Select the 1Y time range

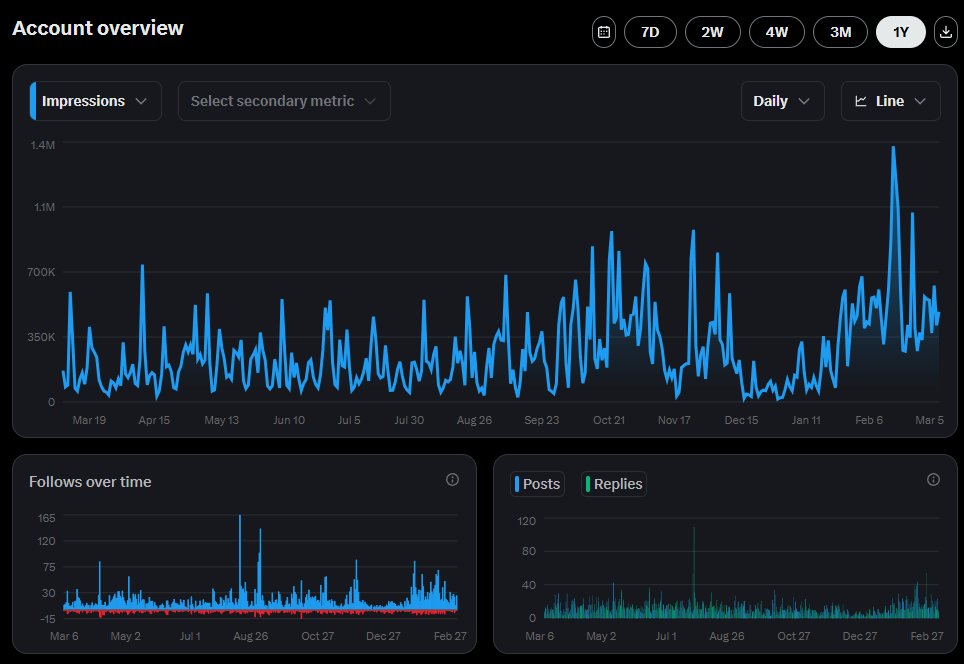coord(901,32)
